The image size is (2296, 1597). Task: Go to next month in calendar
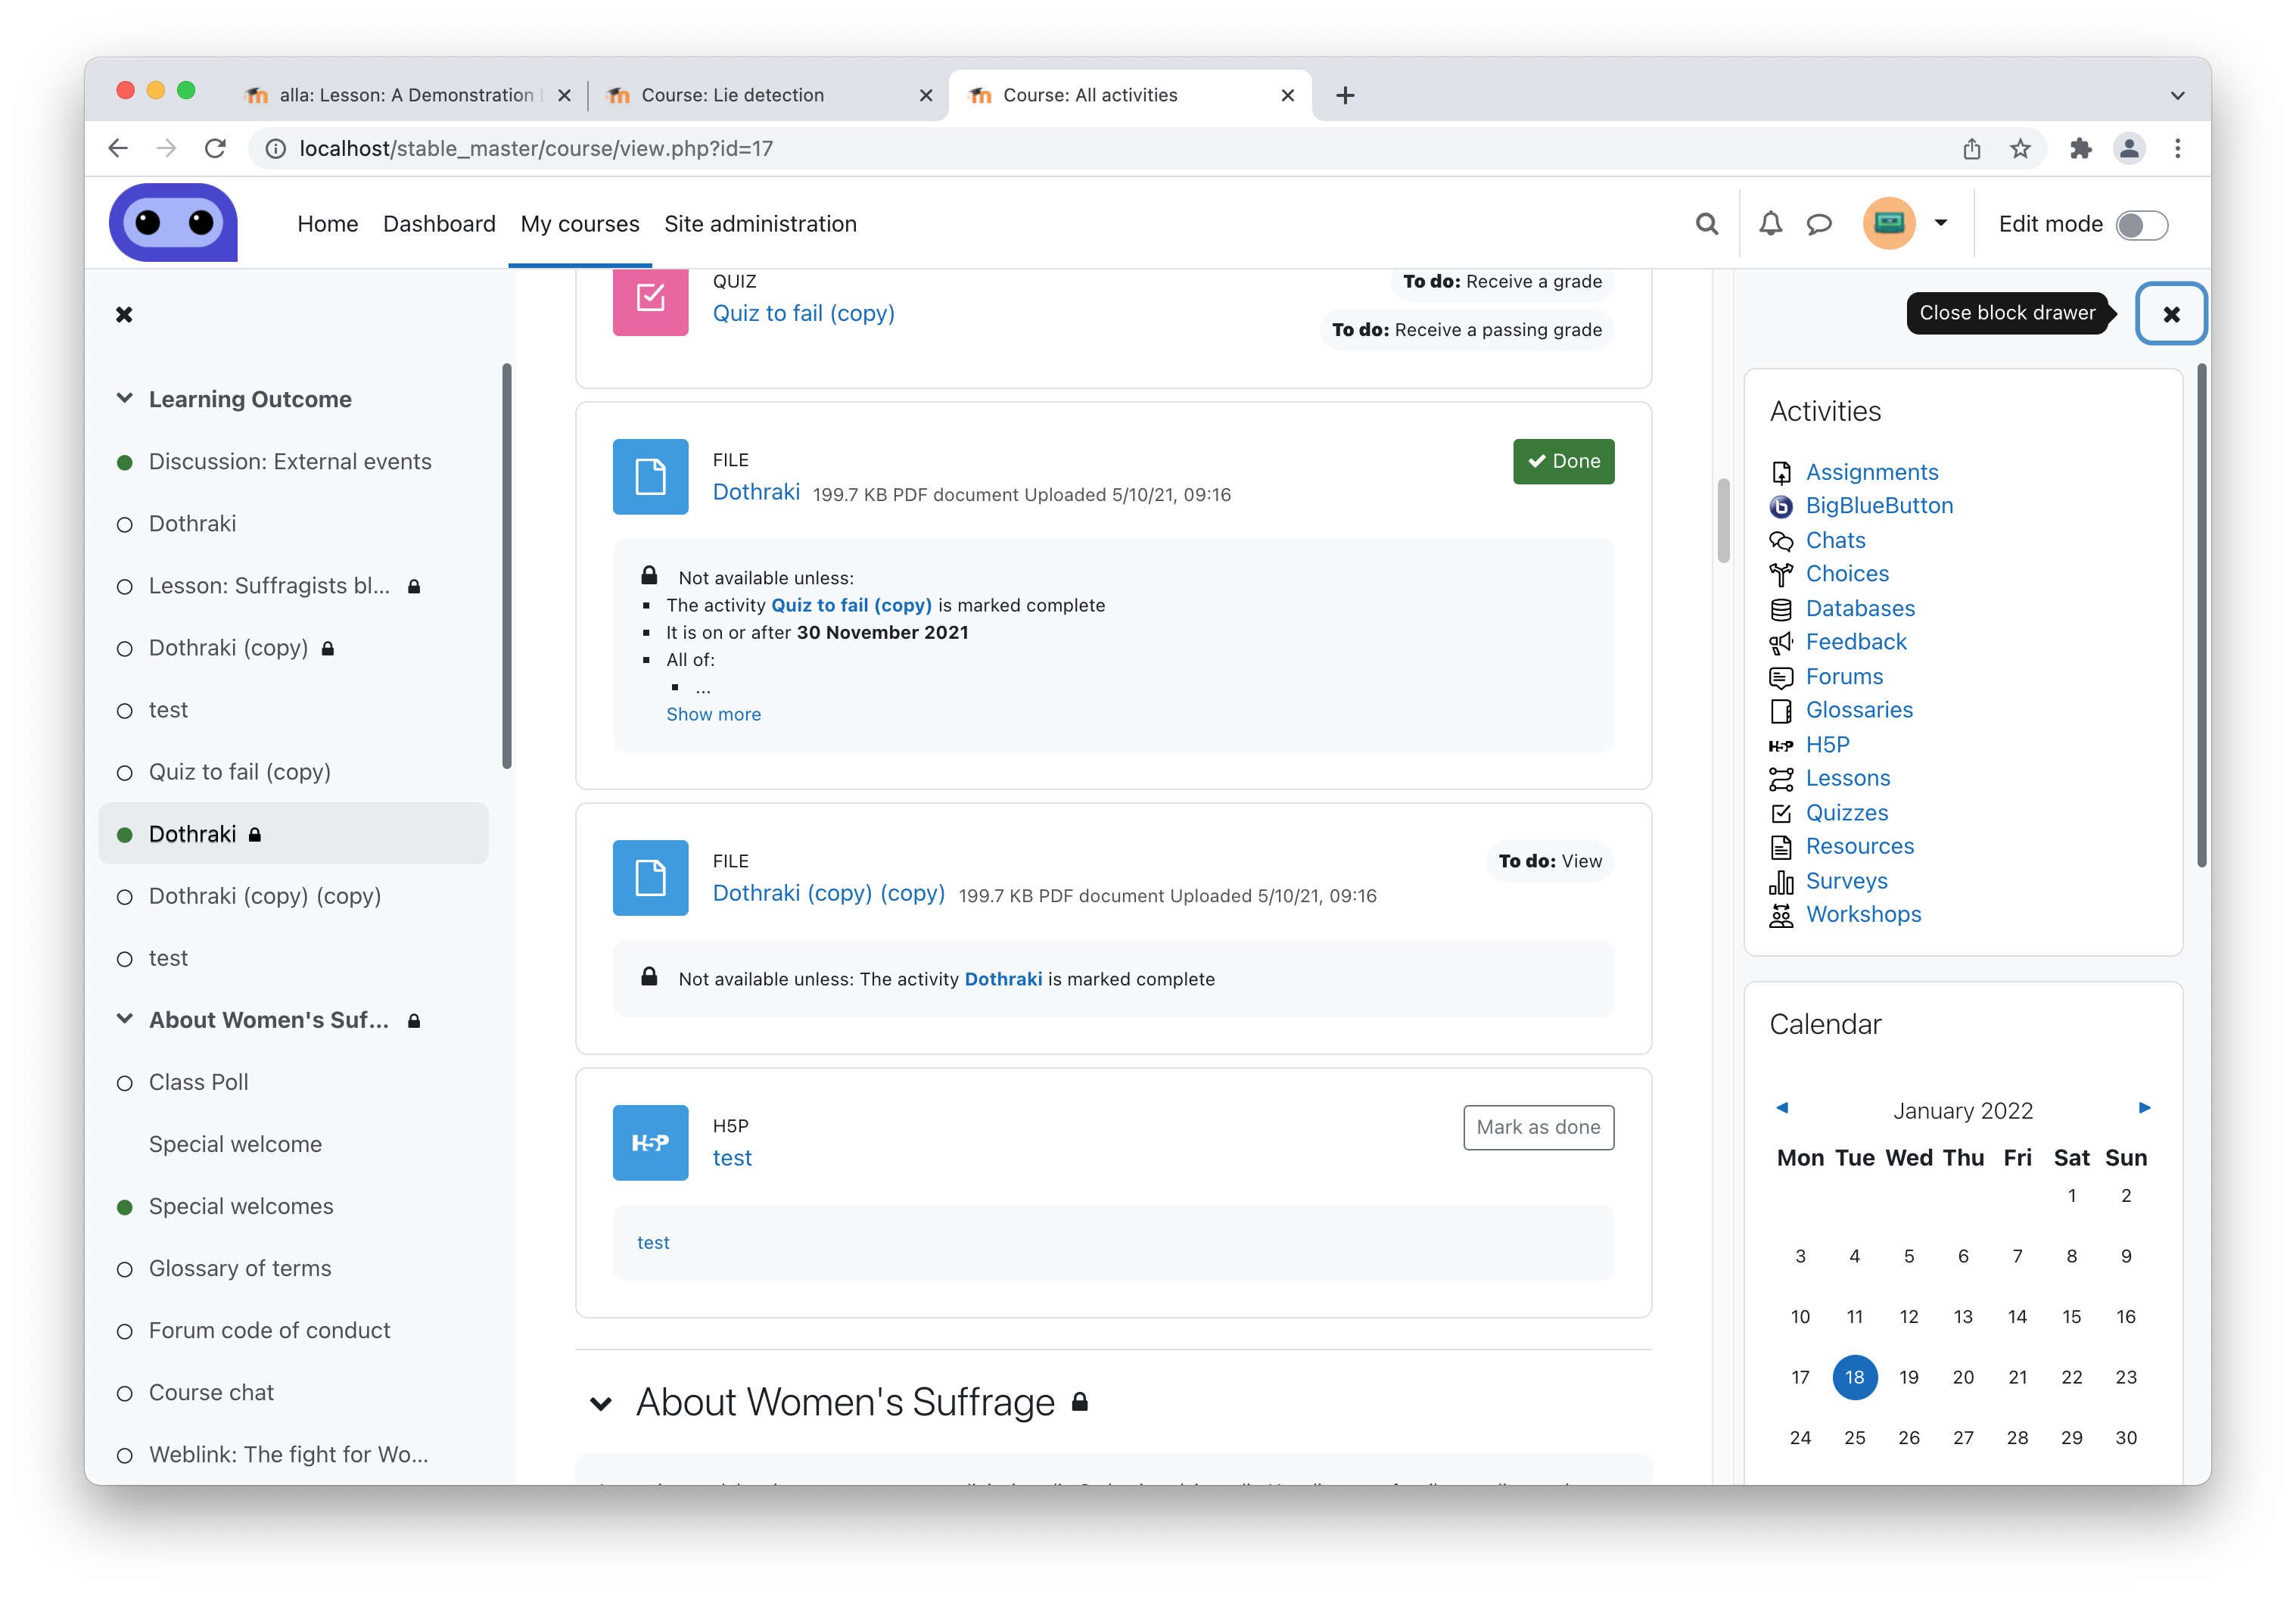2144,1107
